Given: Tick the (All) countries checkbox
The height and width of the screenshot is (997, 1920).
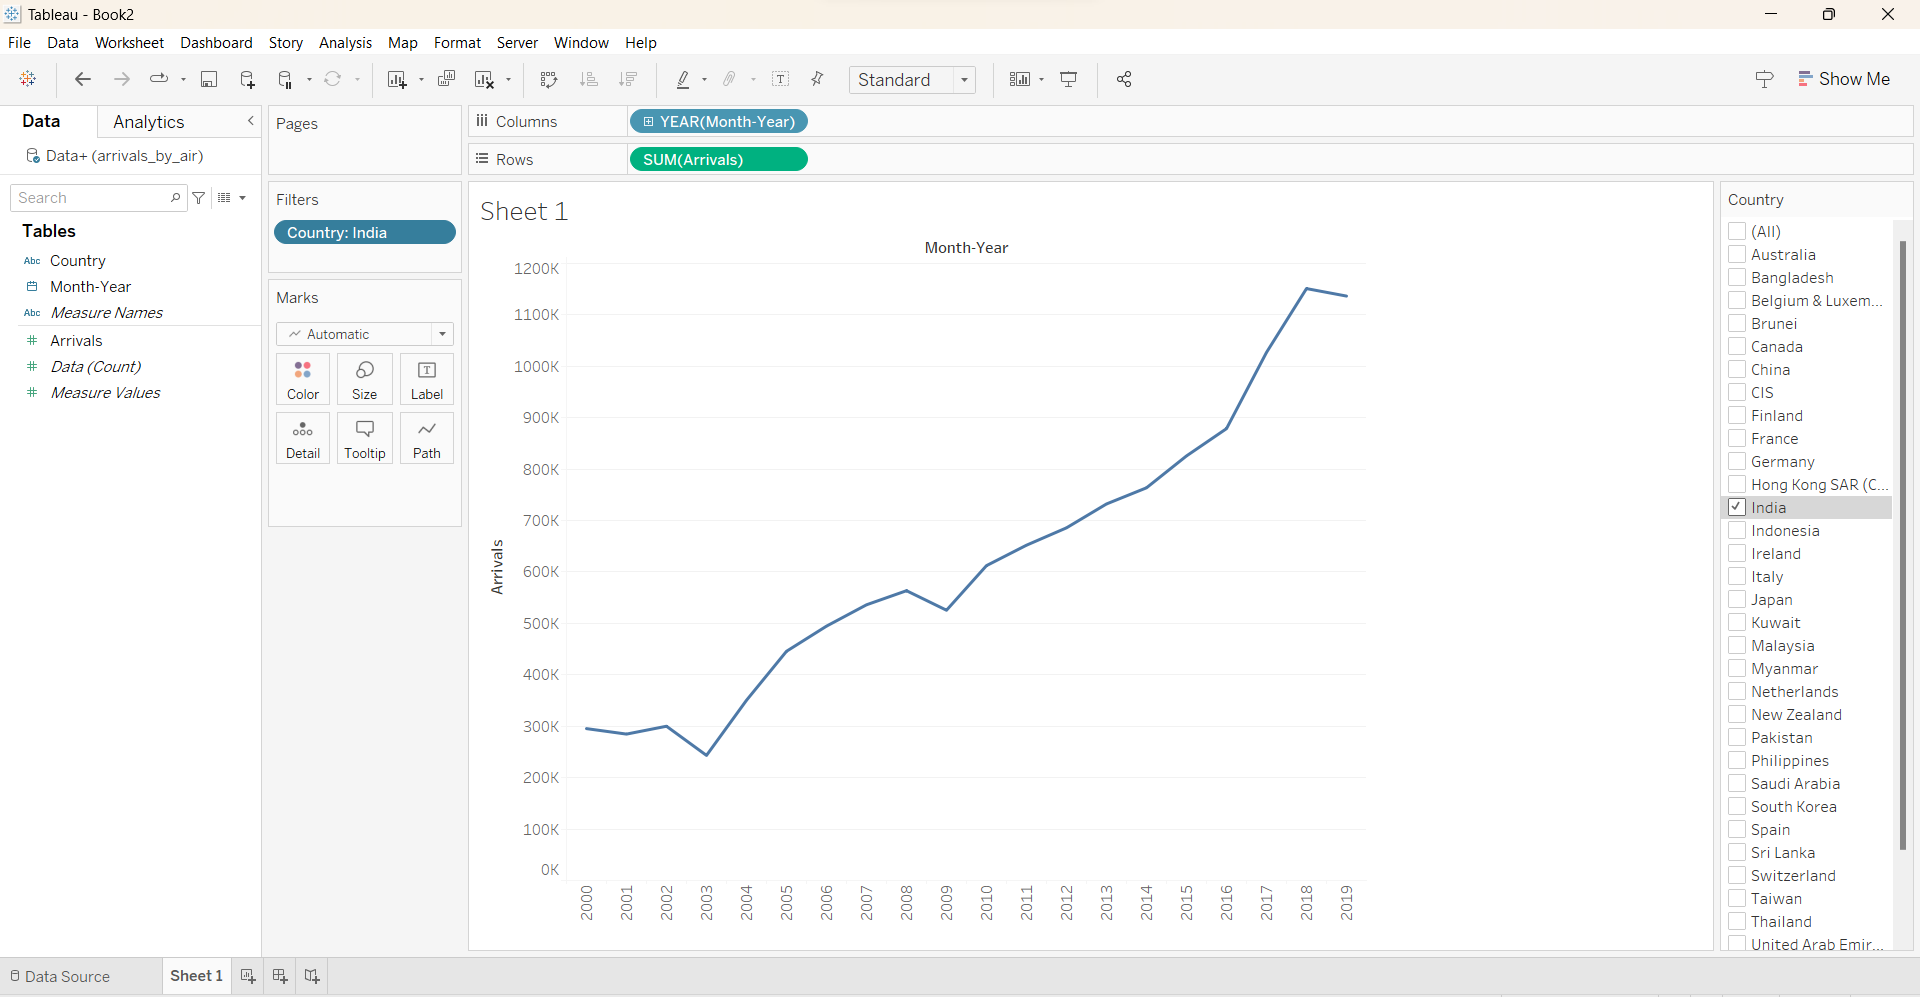Looking at the screenshot, I should point(1737,232).
